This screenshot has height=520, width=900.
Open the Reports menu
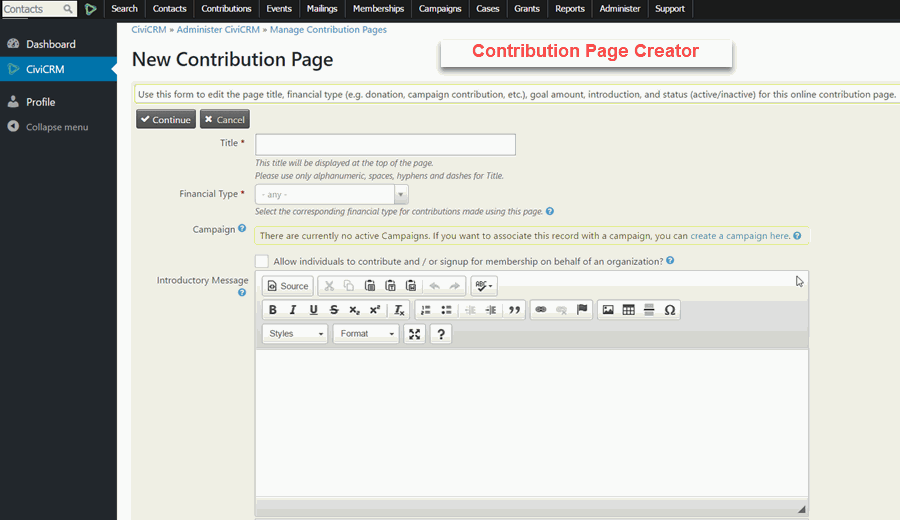pyautogui.click(x=570, y=9)
